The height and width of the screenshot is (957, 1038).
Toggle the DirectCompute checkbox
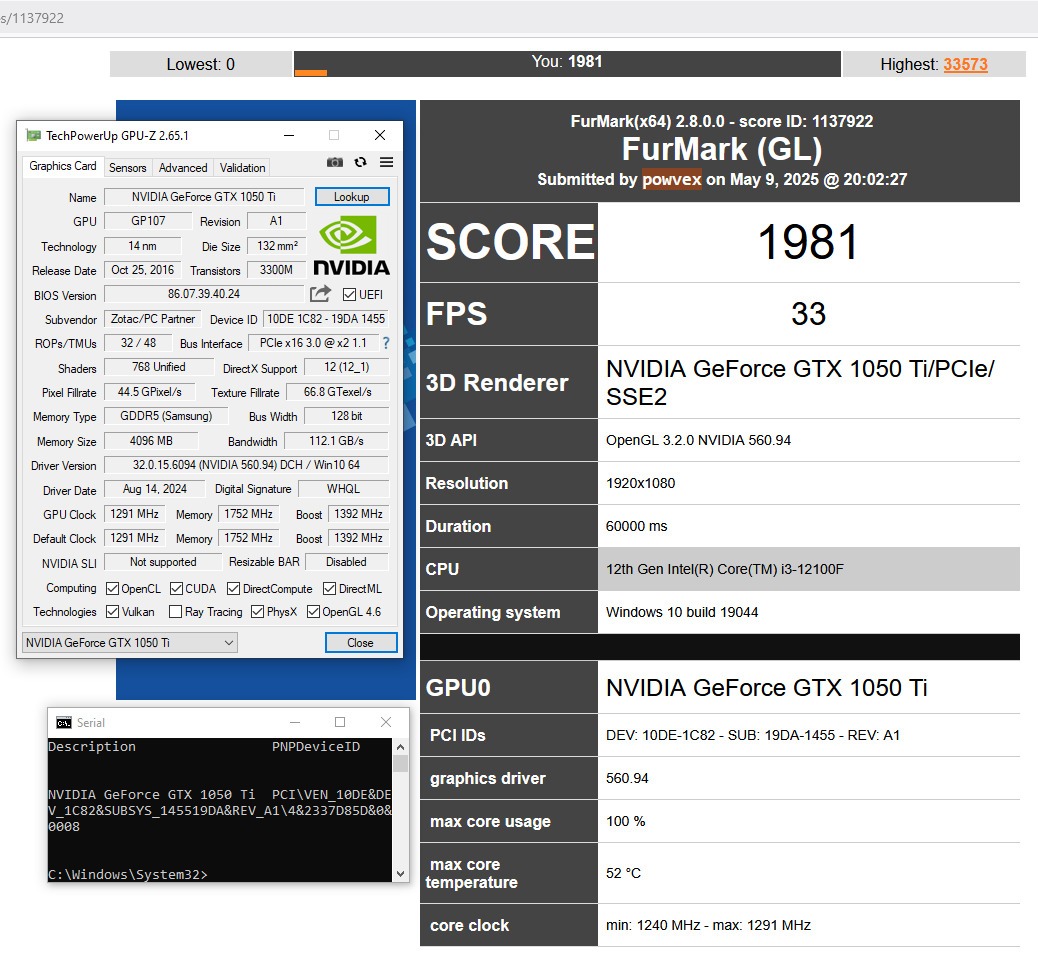(233, 588)
